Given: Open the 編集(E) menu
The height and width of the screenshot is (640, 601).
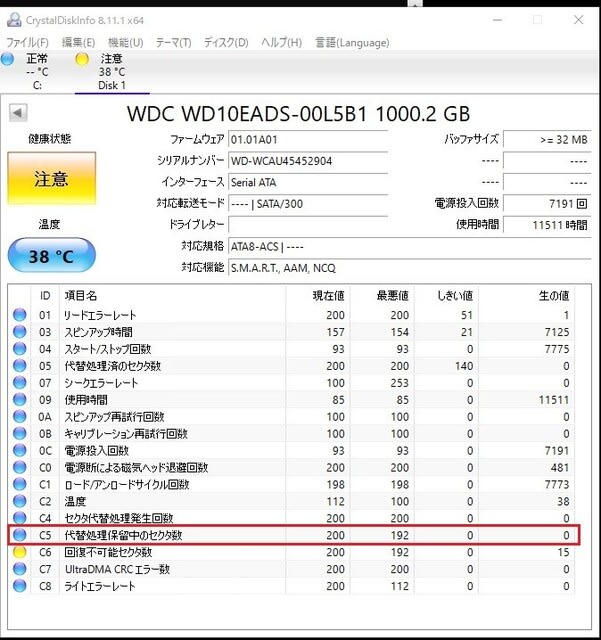Looking at the screenshot, I should tap(78, 42).
